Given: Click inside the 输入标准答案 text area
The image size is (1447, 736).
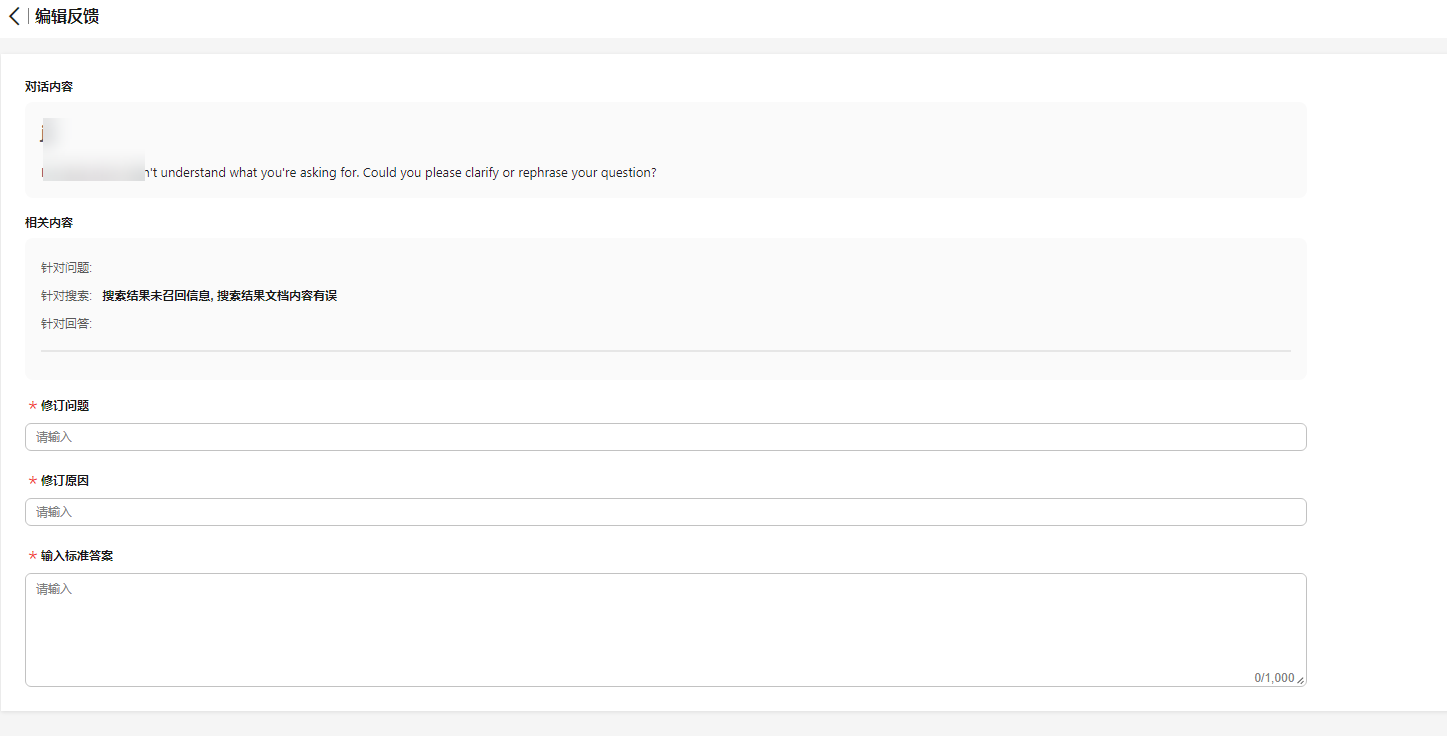Looking at the screenshot, I should pyautogui.click(x=665, y=630).
